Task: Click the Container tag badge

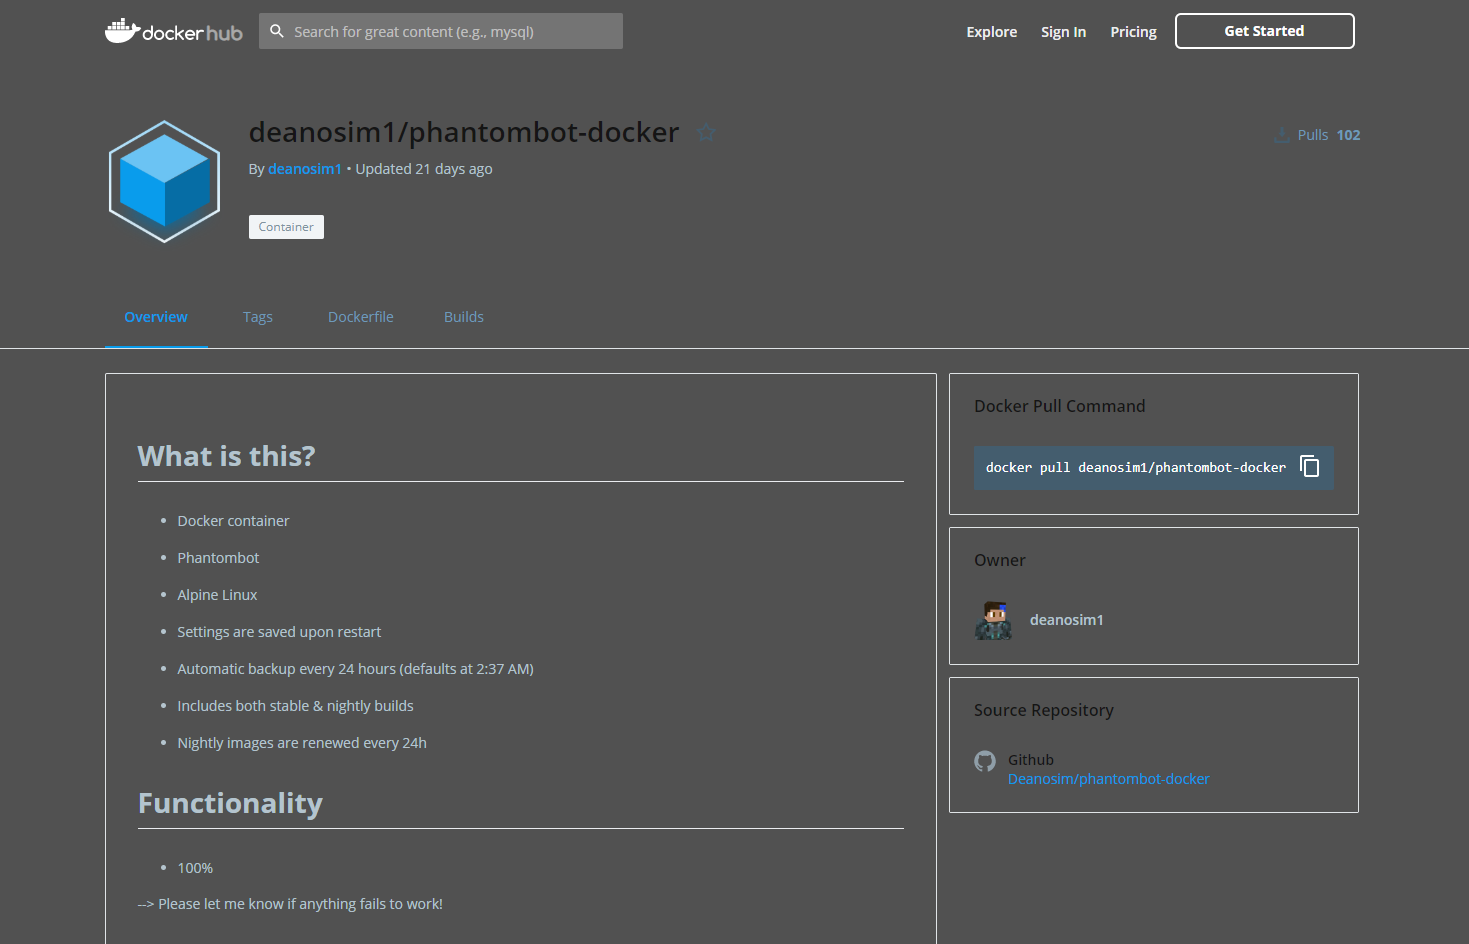Action: [286, 227]
